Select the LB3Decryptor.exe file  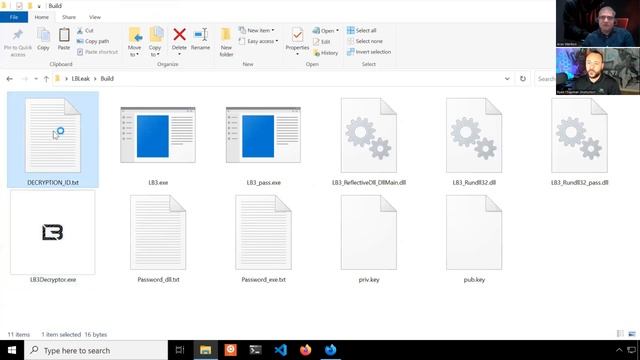click(53, 238)
